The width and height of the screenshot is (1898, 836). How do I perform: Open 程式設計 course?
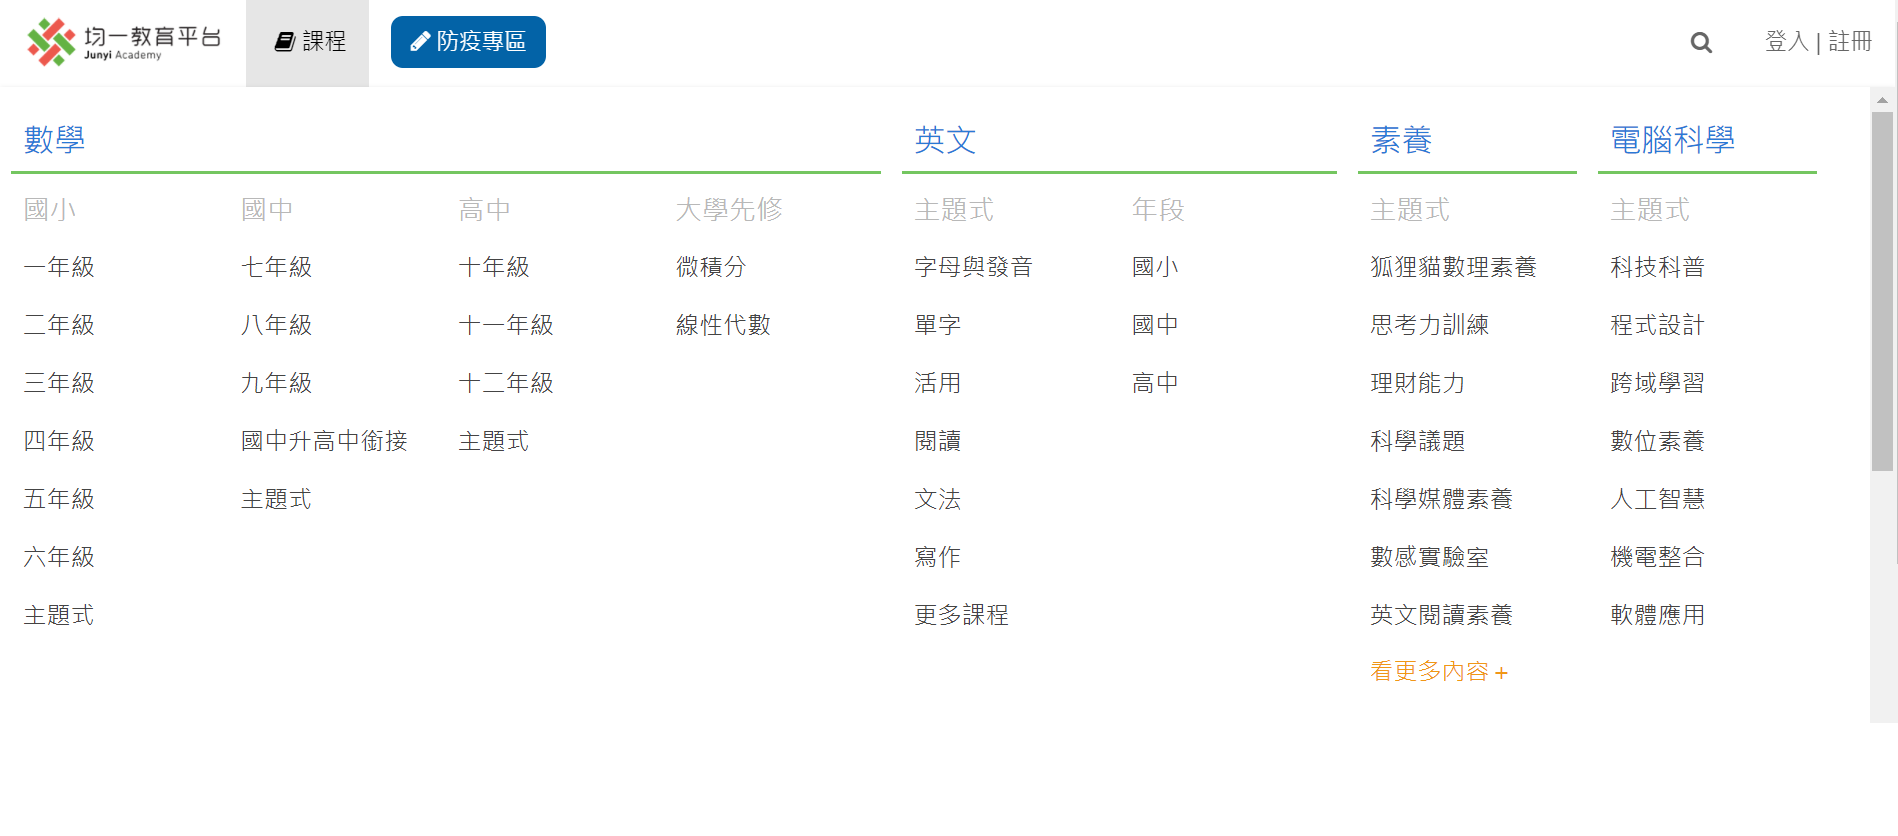(1657, 325)
